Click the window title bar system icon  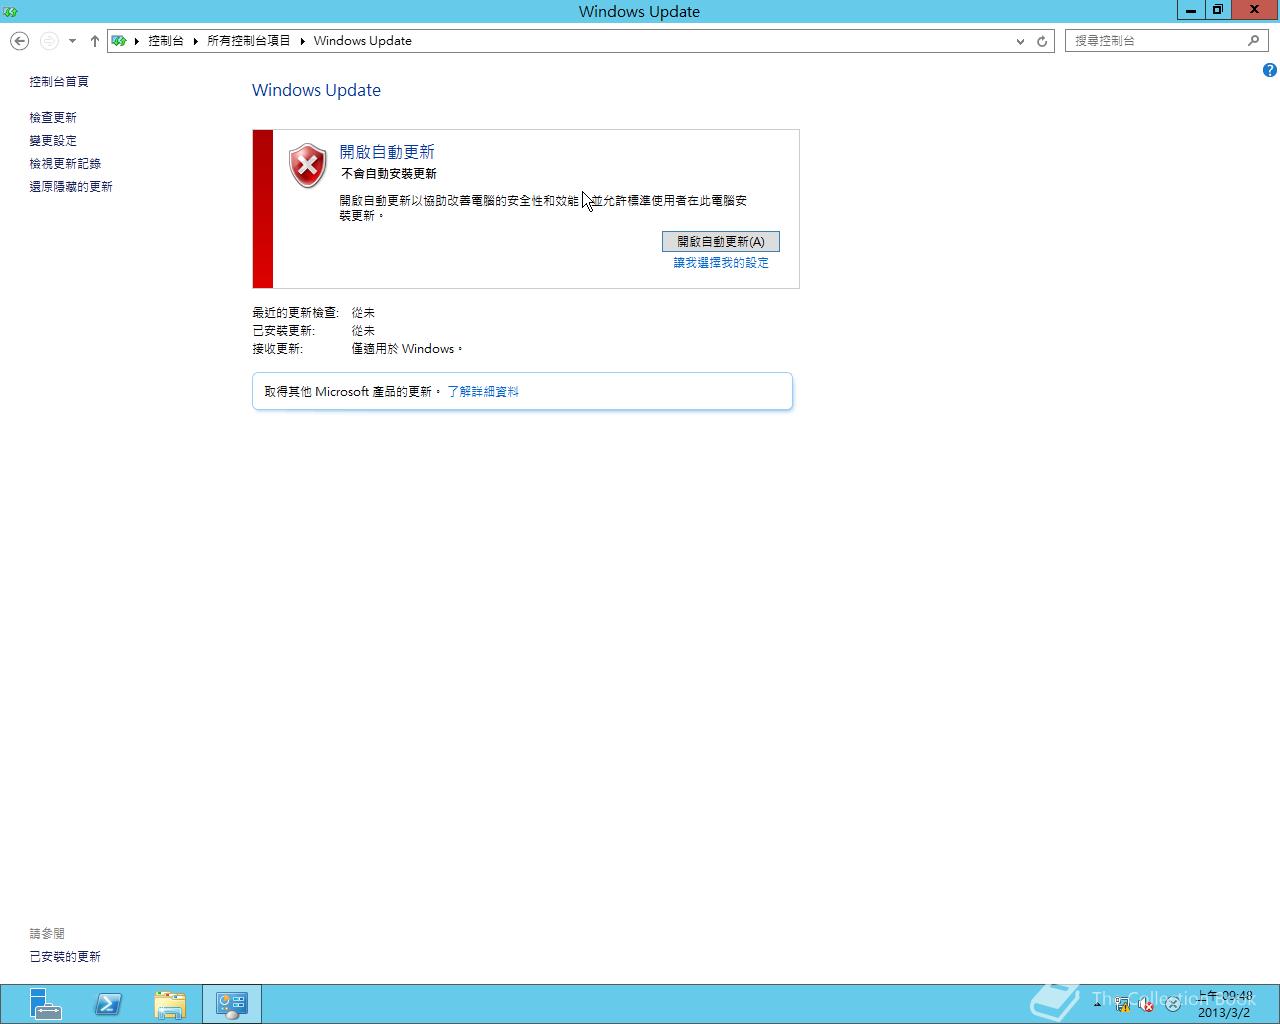pos(10,11)
